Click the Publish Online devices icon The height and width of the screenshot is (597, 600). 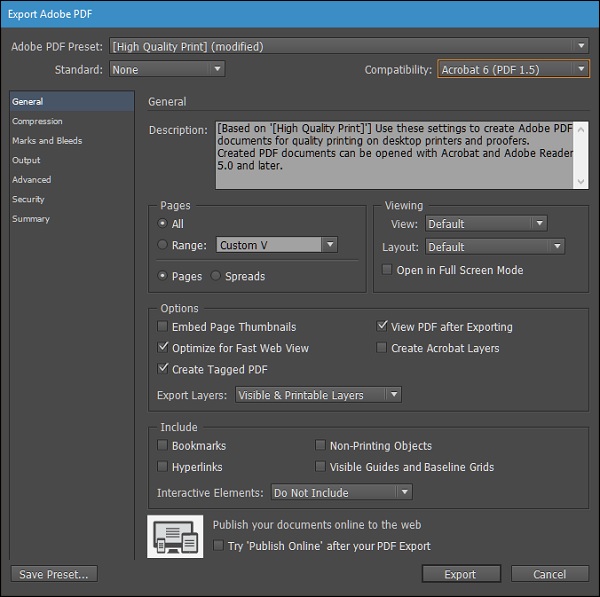[176, 536]
